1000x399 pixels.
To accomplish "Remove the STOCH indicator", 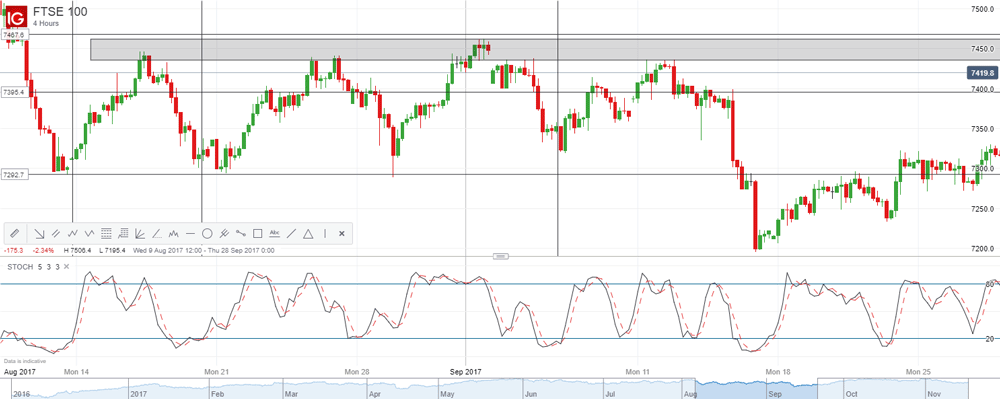I will coord(66,266).
